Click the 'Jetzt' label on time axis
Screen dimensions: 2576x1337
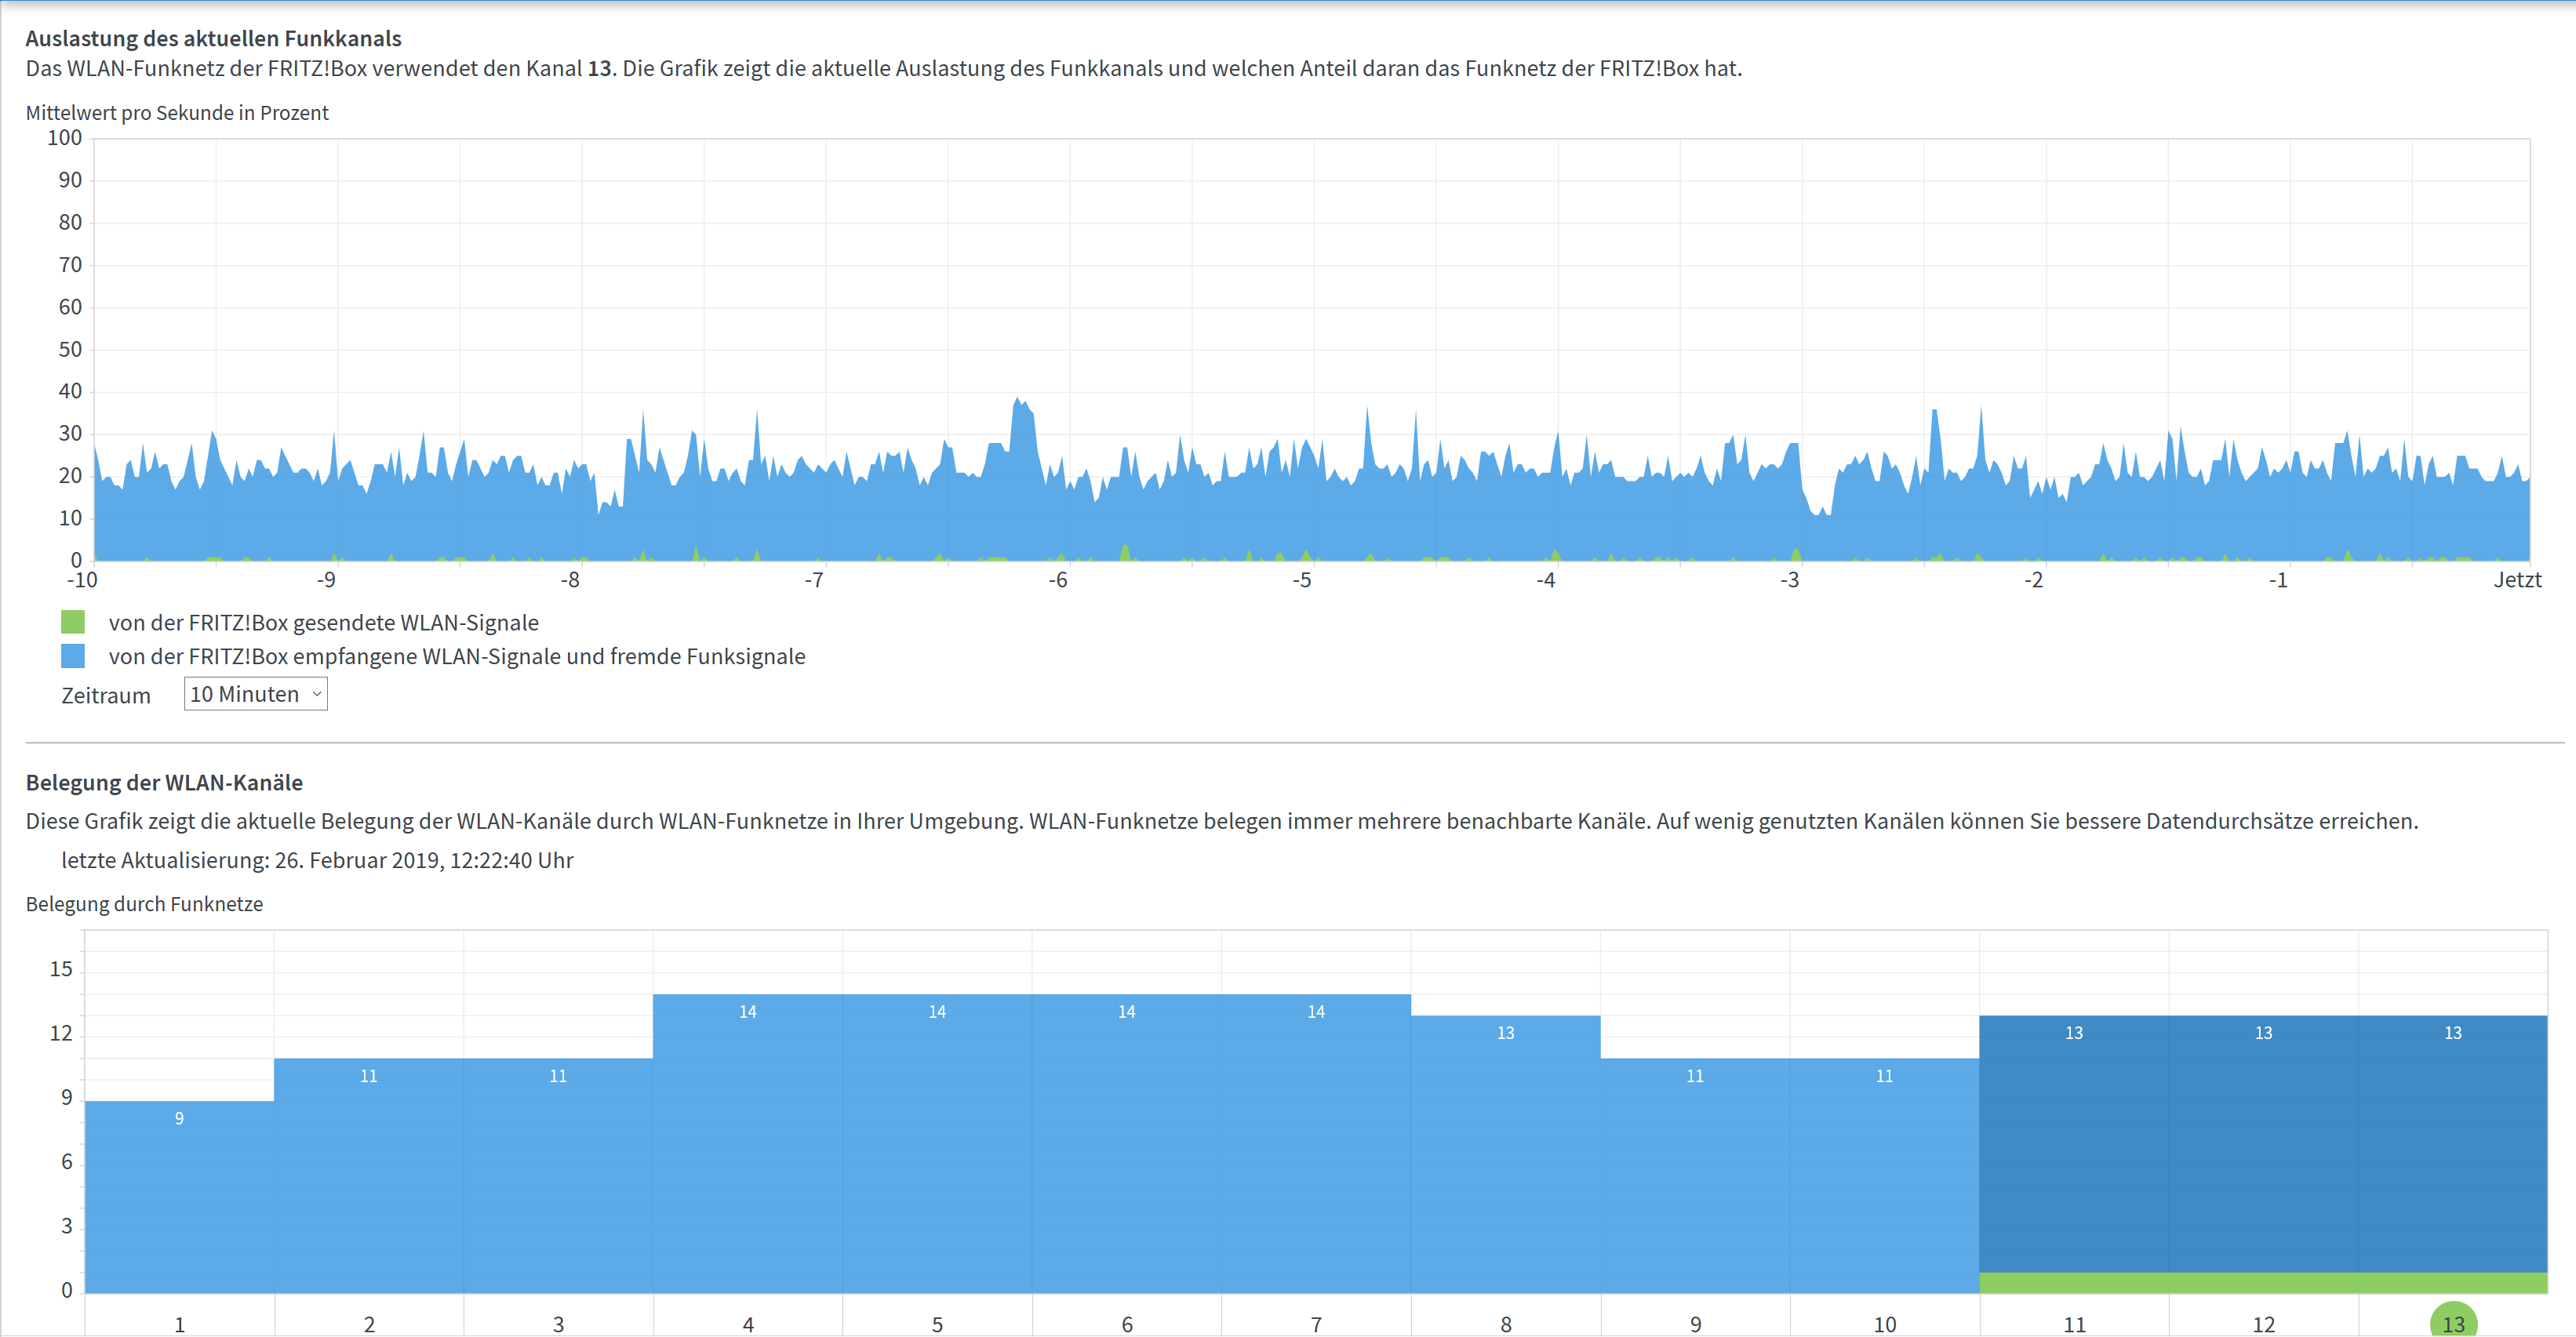point(2516,580)
